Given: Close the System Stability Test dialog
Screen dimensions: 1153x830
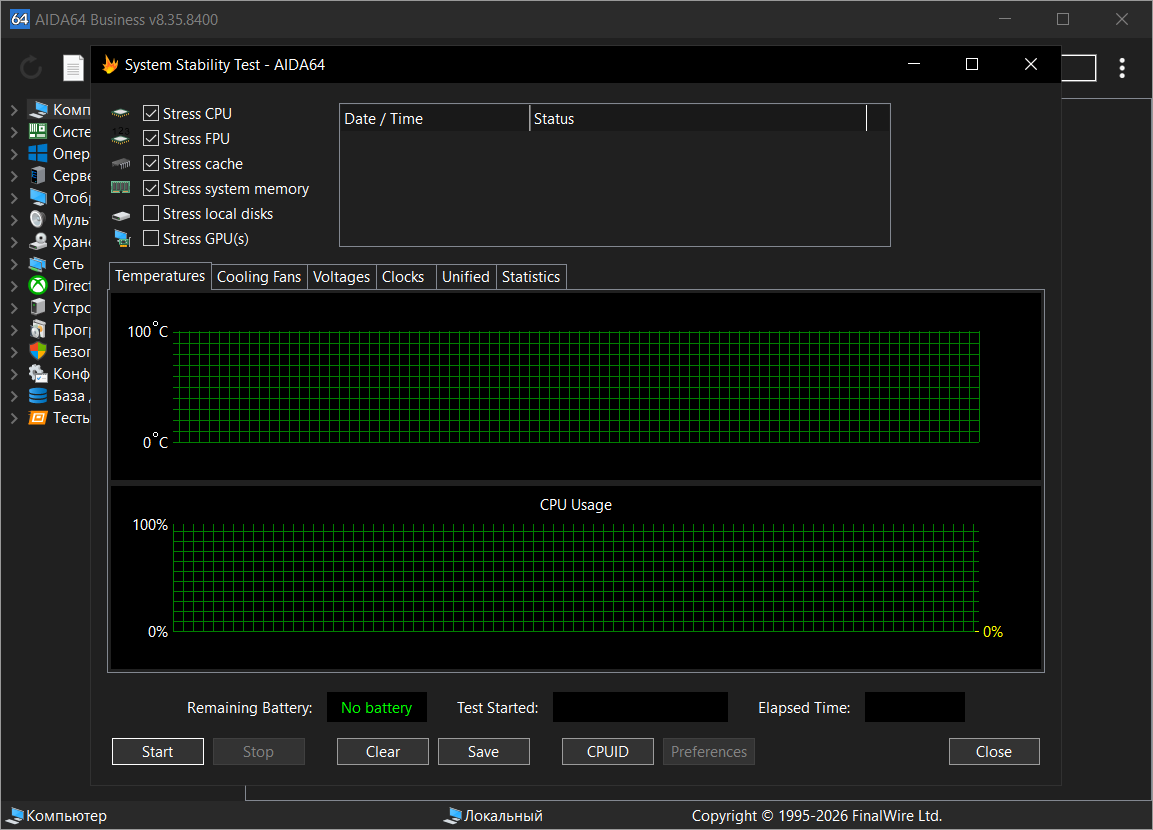Looking at the screenshot, I should tap(993, 751).
